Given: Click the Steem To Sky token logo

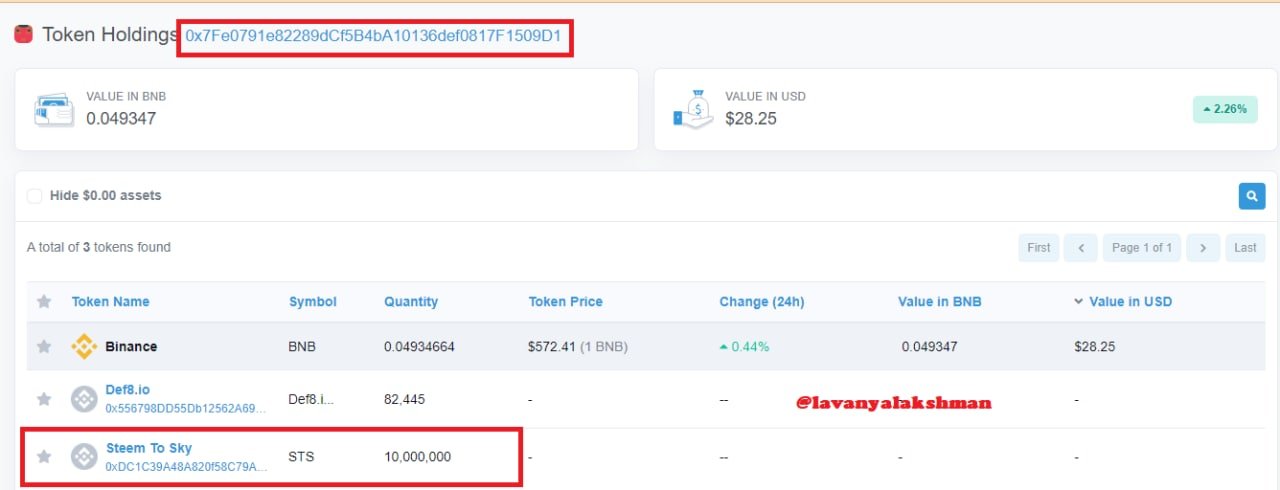Looking at the screenshot, I should [x=84, y=457].
